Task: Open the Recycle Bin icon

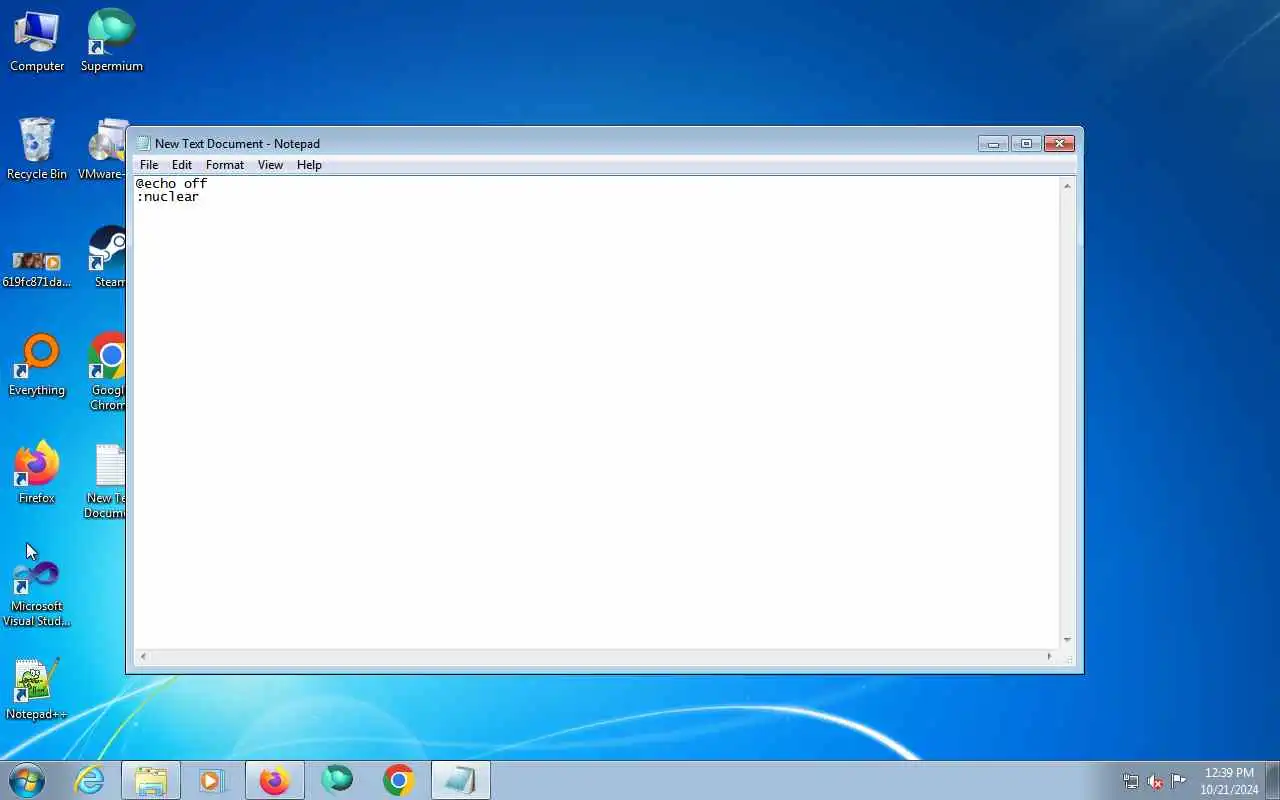Action: point(37,148)
